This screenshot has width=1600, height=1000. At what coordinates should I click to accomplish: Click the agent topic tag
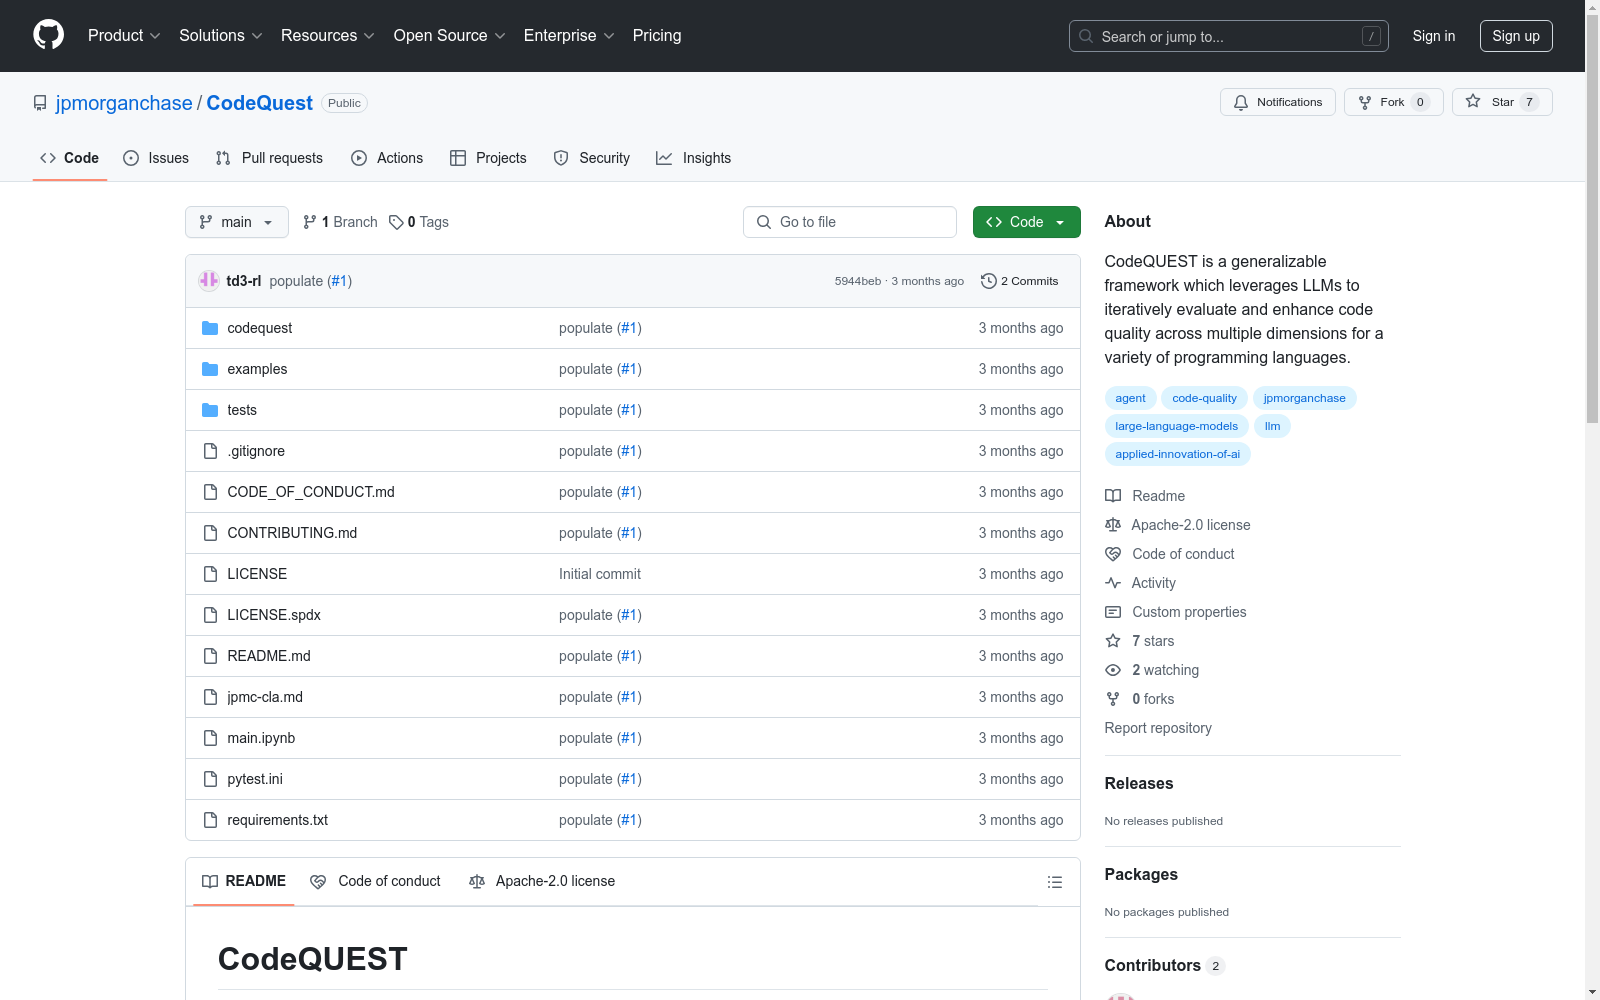1130,398
